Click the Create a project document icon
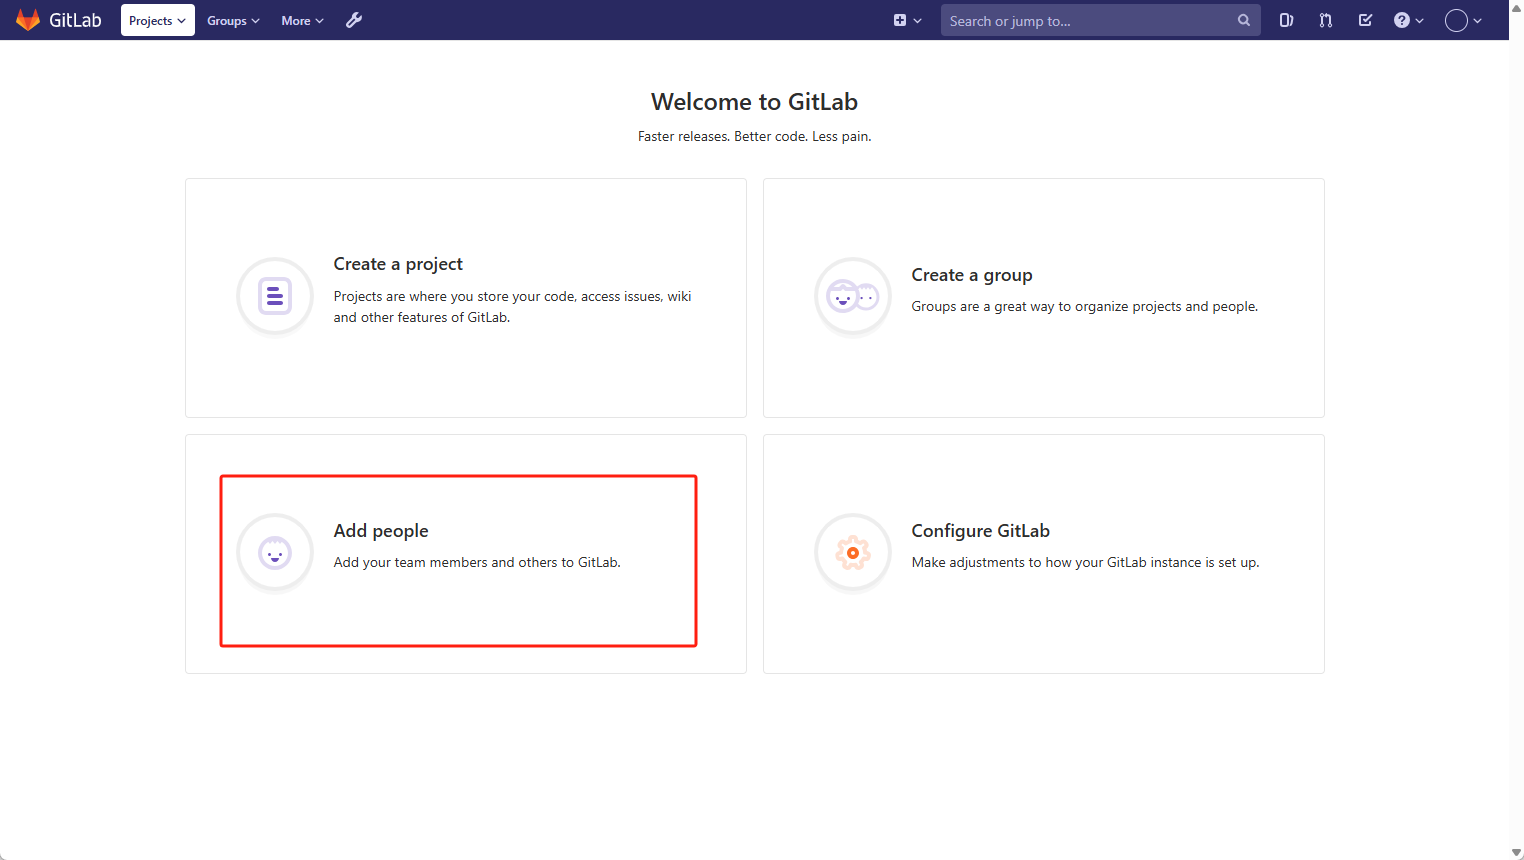This screenshot has width=1524, height=860. (275, 297)
